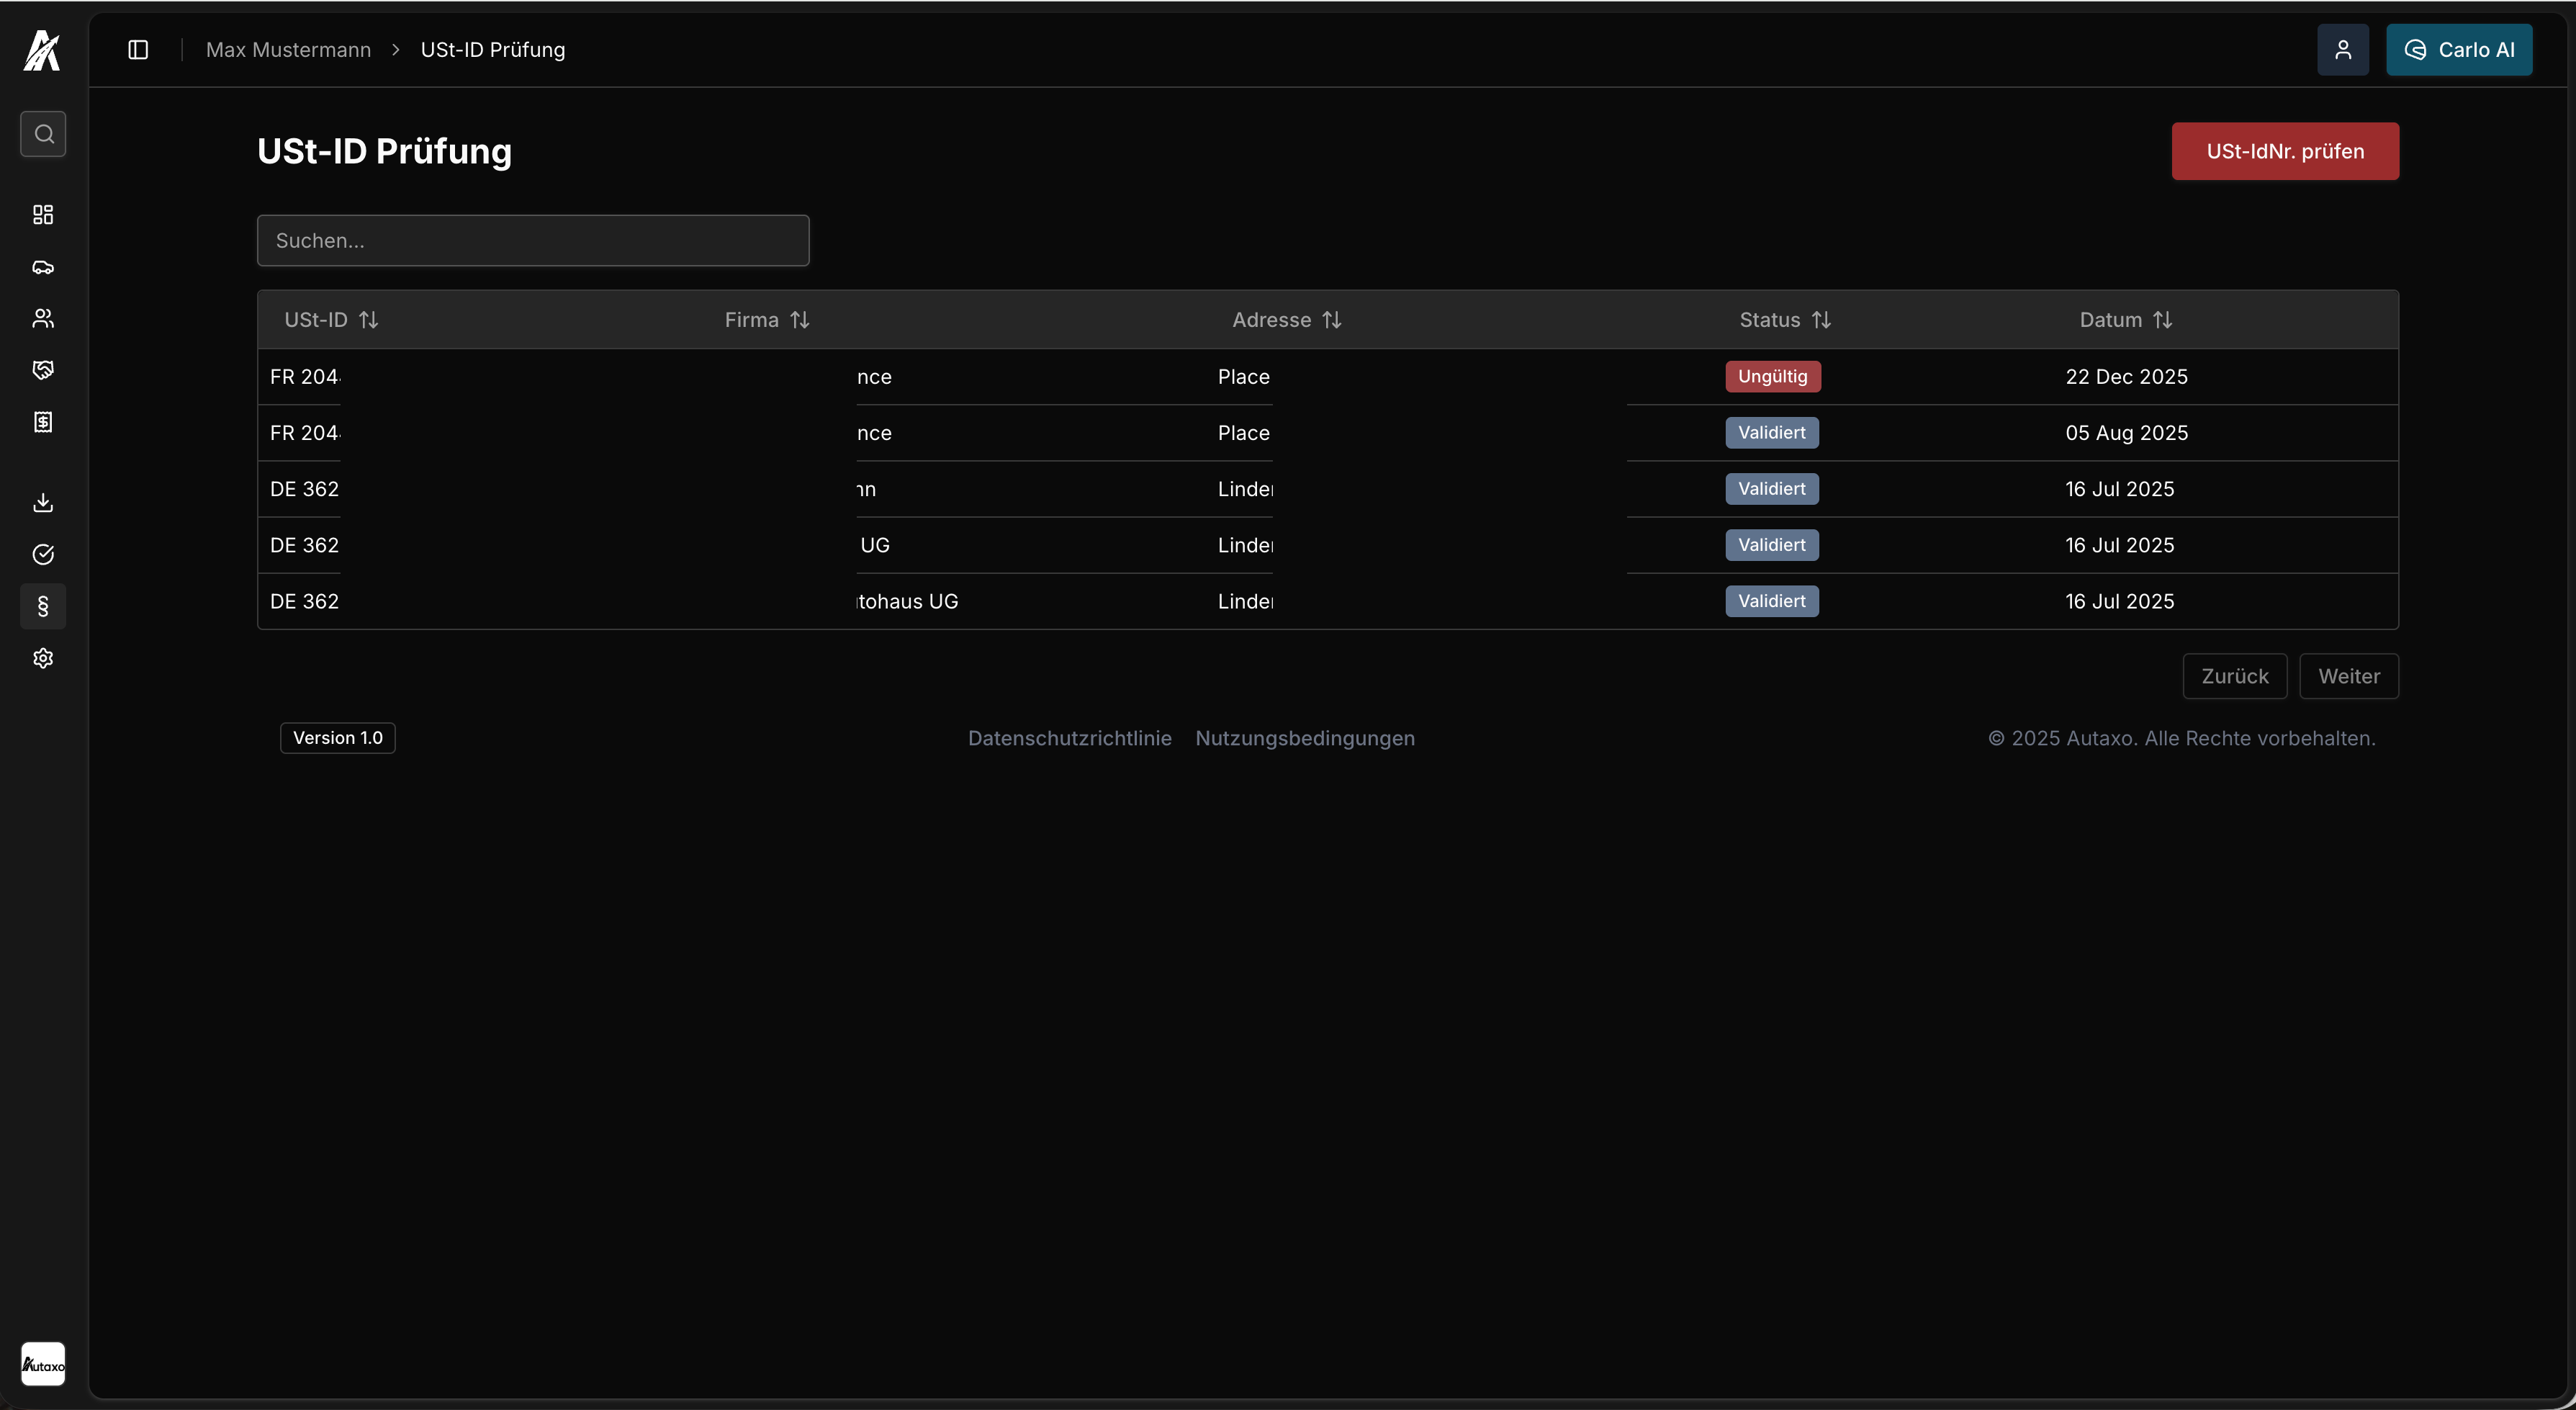Open the user profile menu
The image size is (2576, 1410).
coord(2343,49)
